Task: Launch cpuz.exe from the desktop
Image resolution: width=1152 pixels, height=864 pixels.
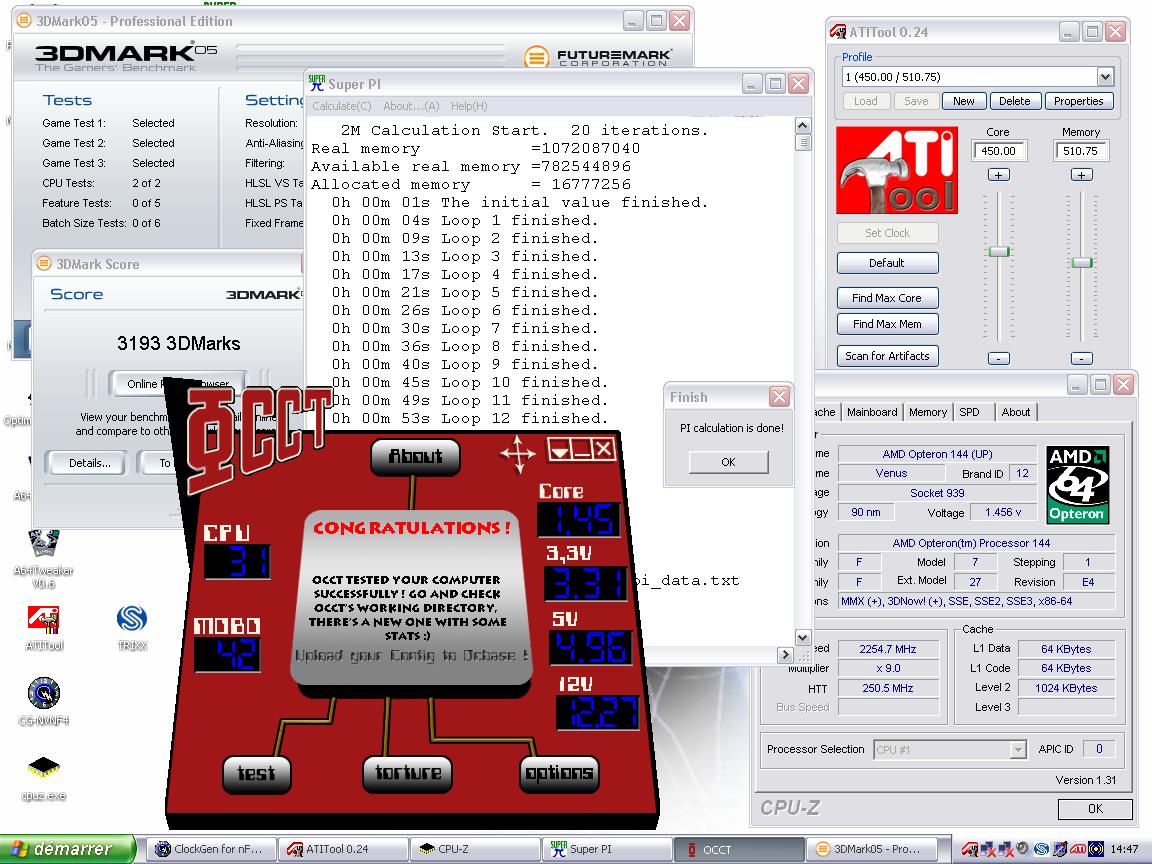Action: [x=43, y=768]
